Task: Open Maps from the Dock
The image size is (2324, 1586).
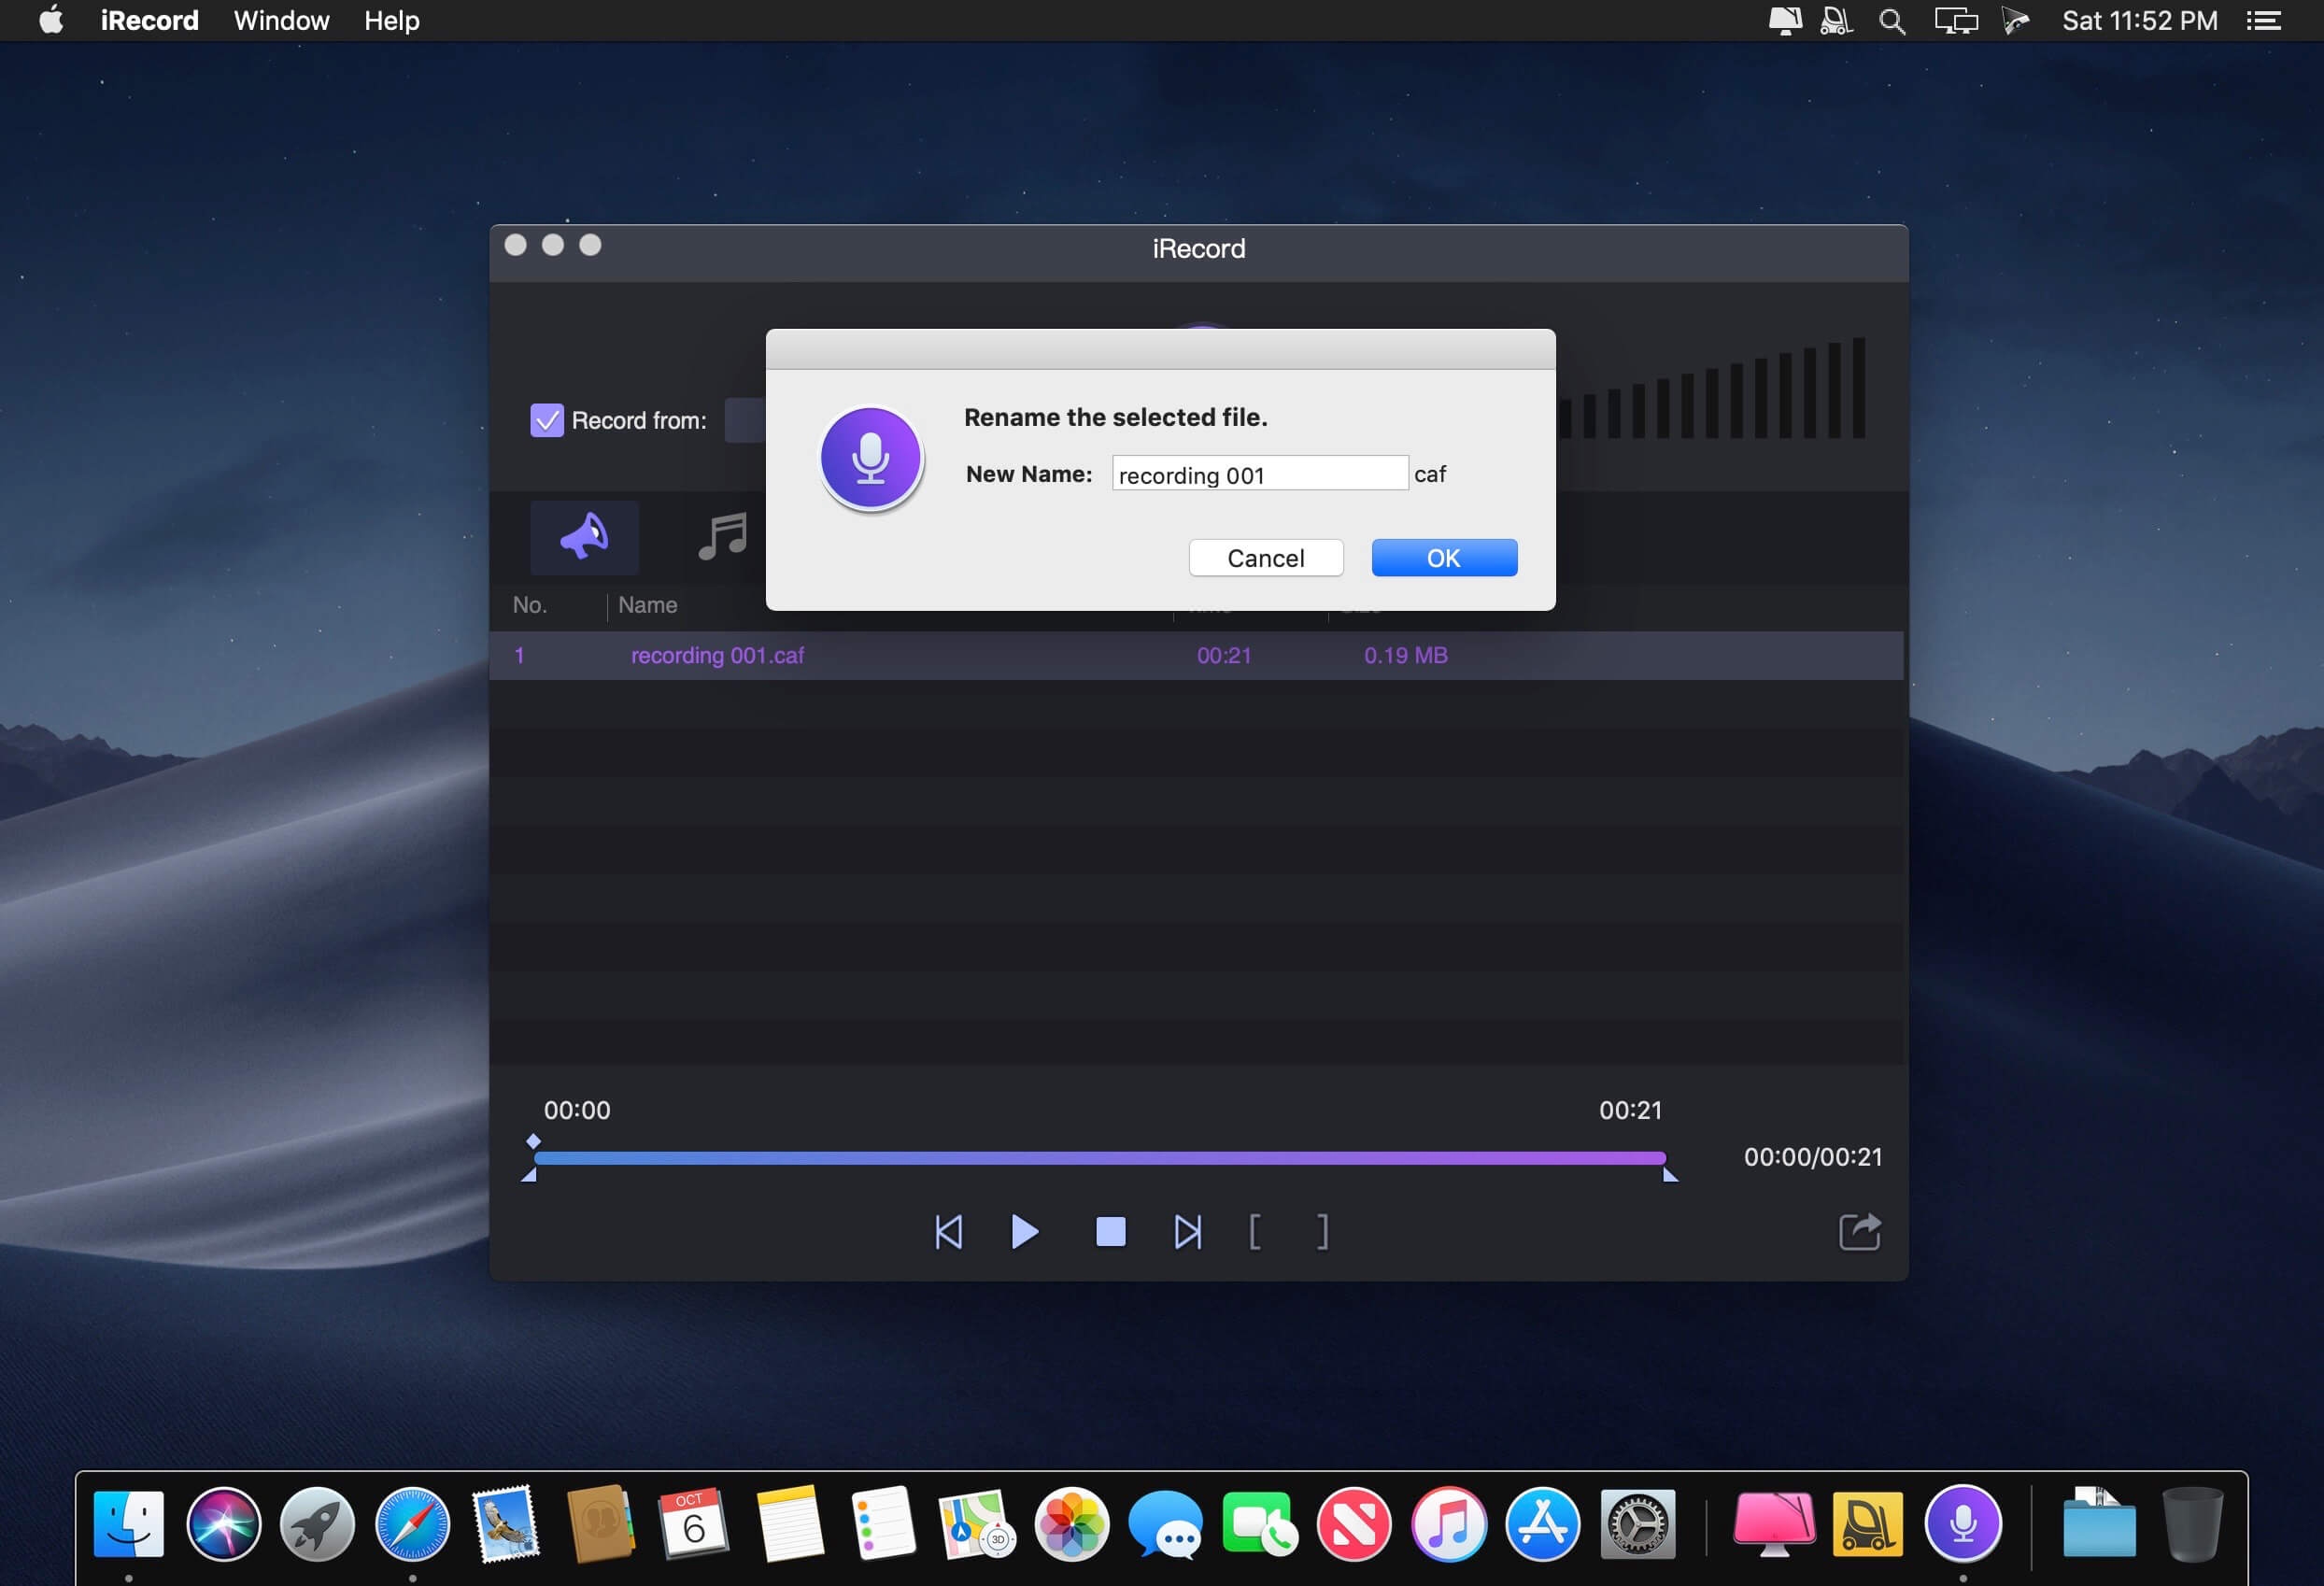Action: point(977,1524)
